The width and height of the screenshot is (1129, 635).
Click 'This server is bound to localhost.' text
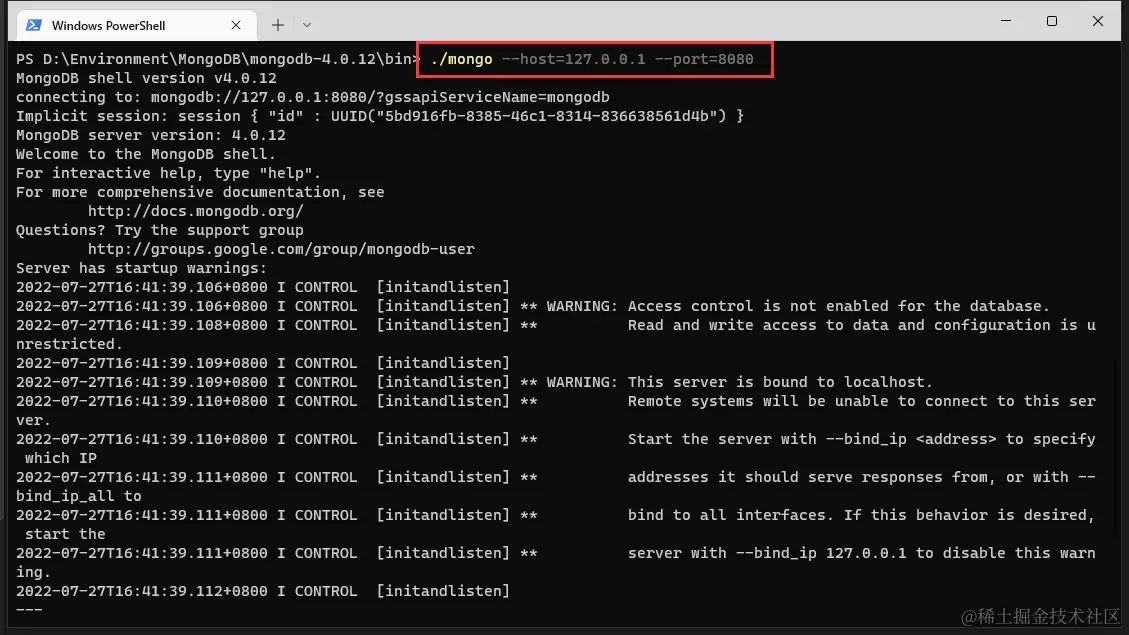coord(780,382)
